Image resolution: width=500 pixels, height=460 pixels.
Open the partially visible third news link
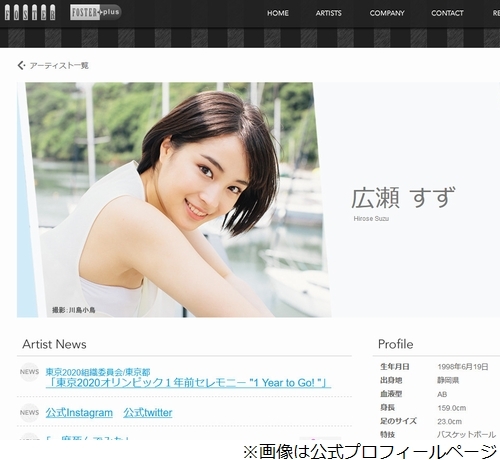pyautogui.click(x=87, y=438)
